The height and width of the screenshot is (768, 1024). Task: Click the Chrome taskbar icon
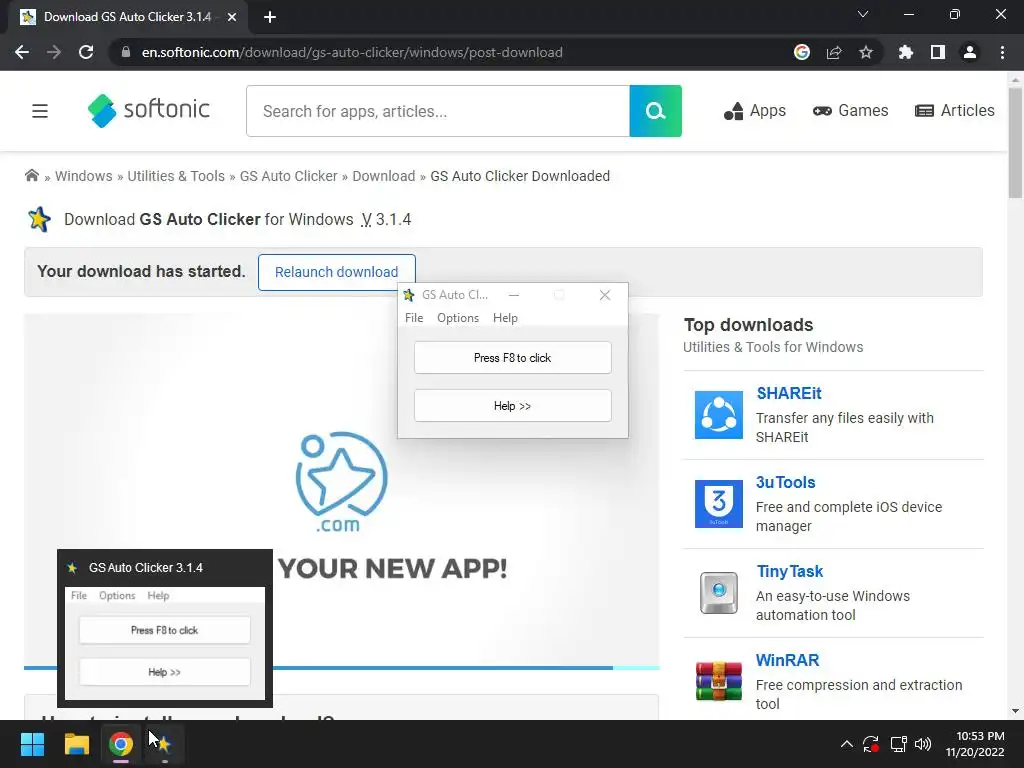[x=121, y=744]
